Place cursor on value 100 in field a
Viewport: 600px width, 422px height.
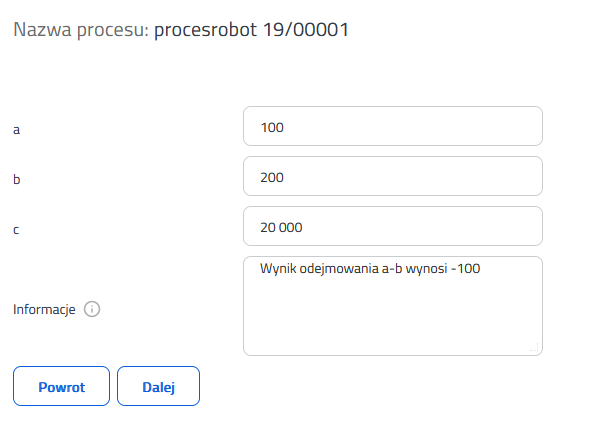(272, 127)
